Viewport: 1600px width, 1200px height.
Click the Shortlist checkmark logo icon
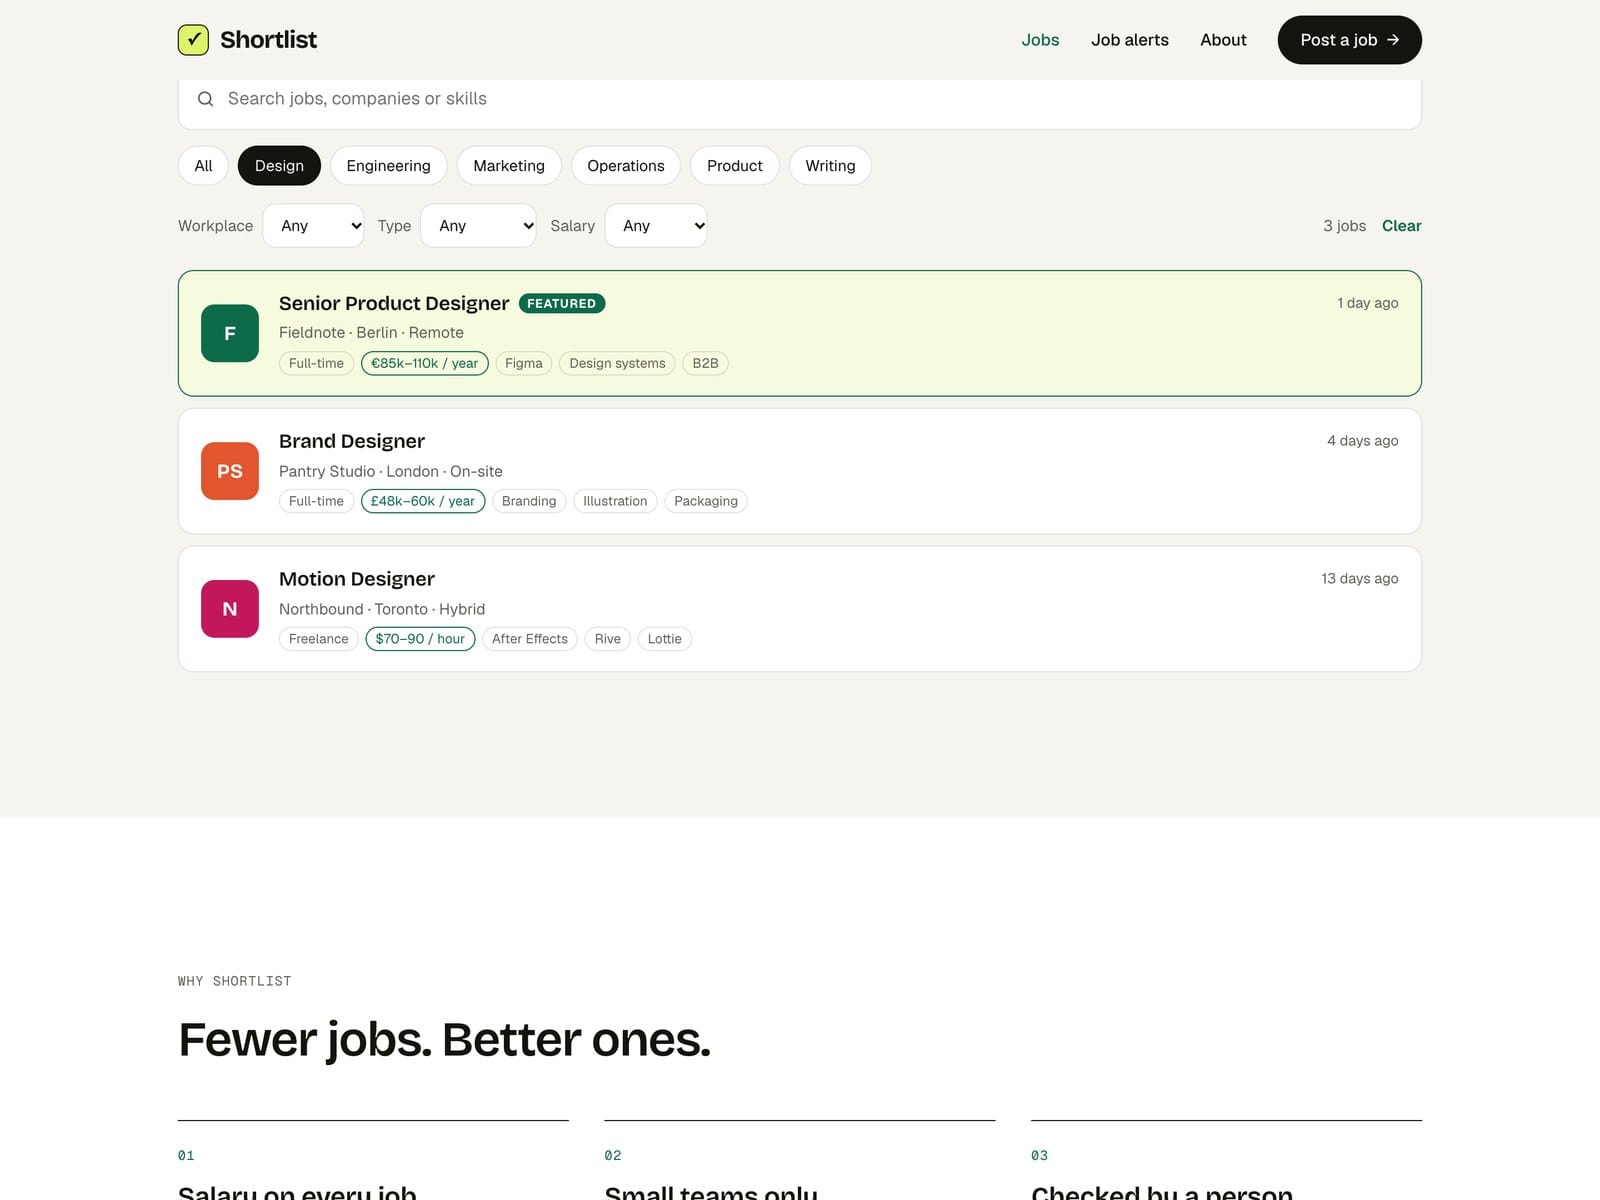point(193,40)
